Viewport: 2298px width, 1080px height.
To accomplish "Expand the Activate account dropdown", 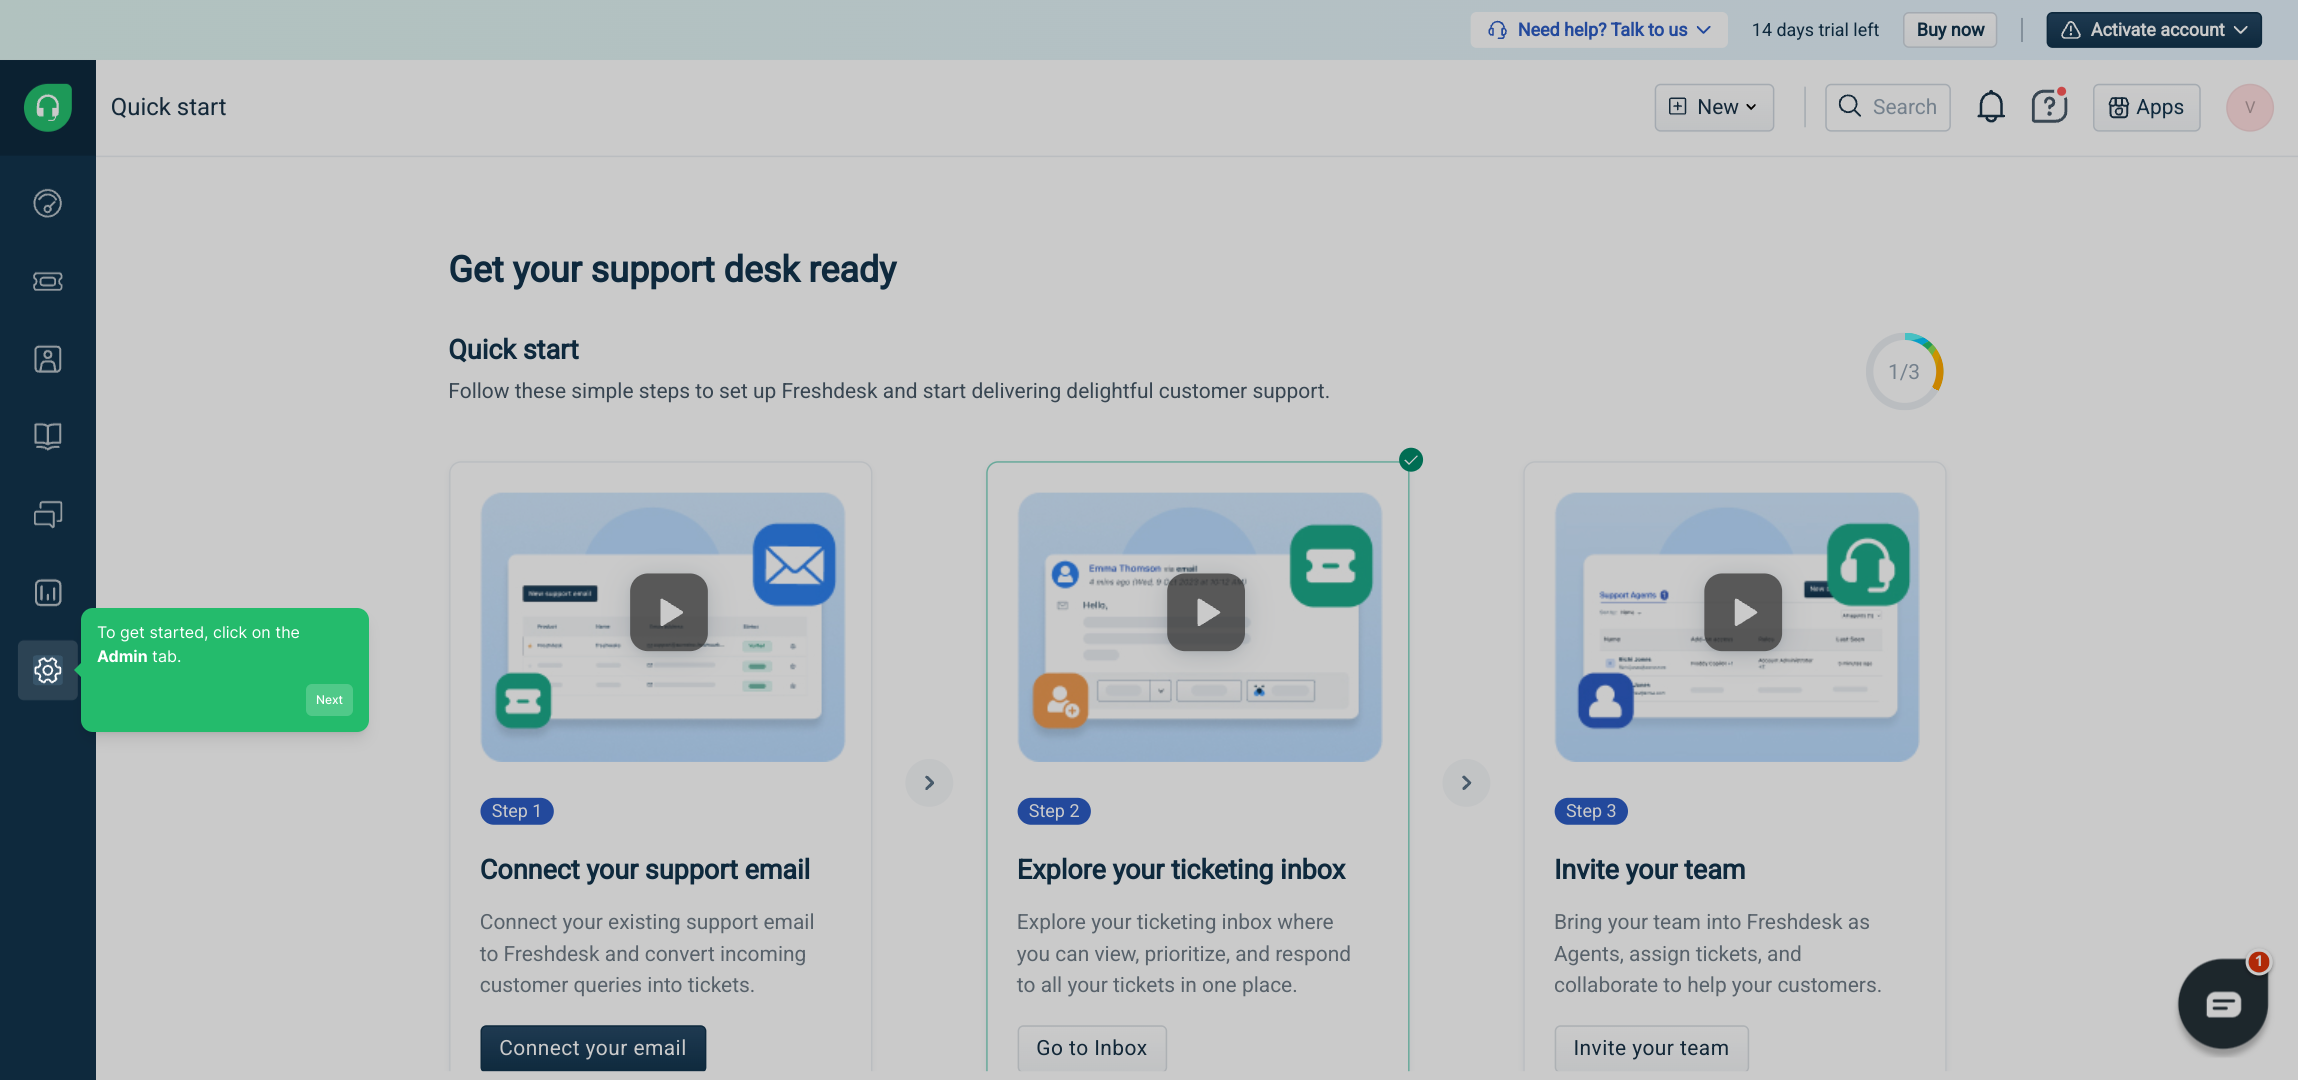I will pos(2154,30).
